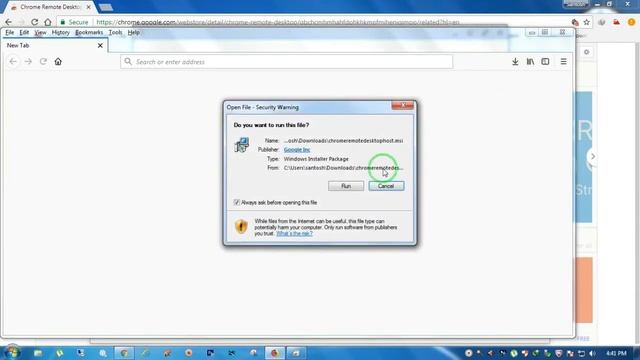This screenshot has height=360, width=640.
Task: Click the Chrome back arrow
Action: [x=9, y=22]
